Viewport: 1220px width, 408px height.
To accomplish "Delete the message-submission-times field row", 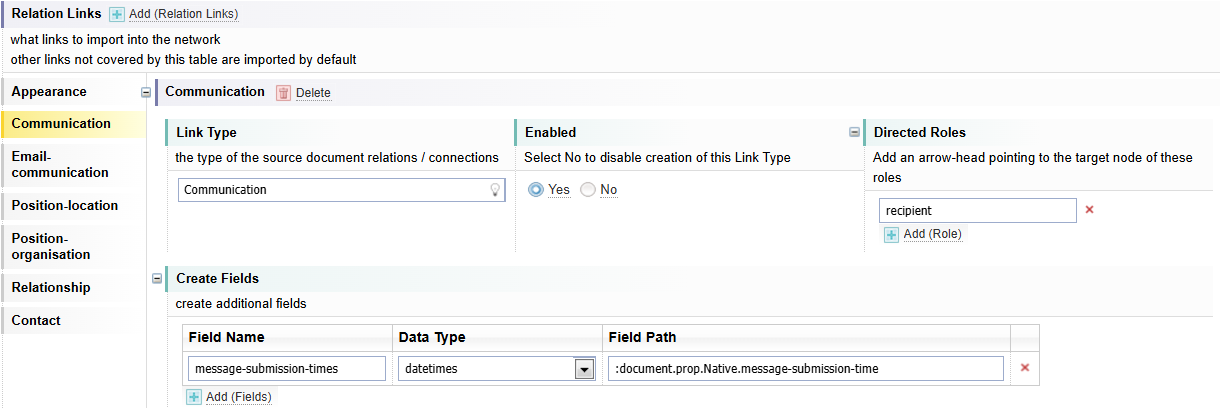I will [x=1024, y=368].
